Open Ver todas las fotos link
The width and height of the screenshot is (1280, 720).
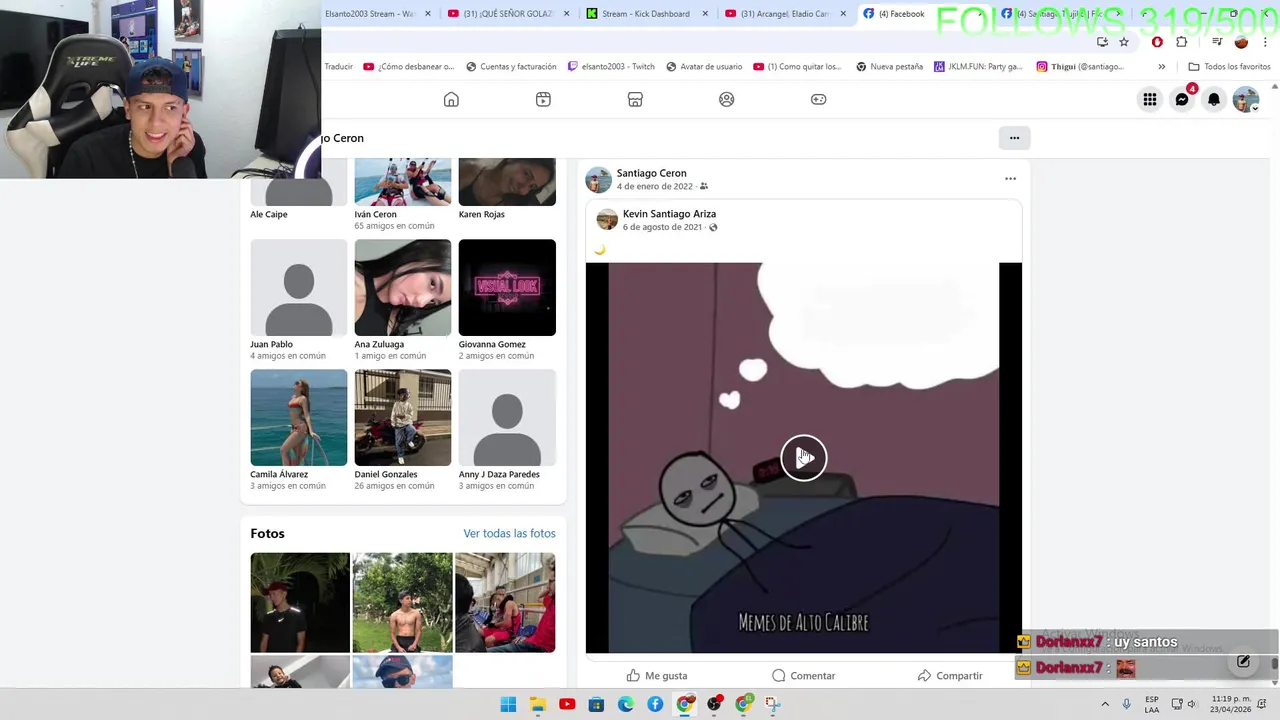point(509,534)
